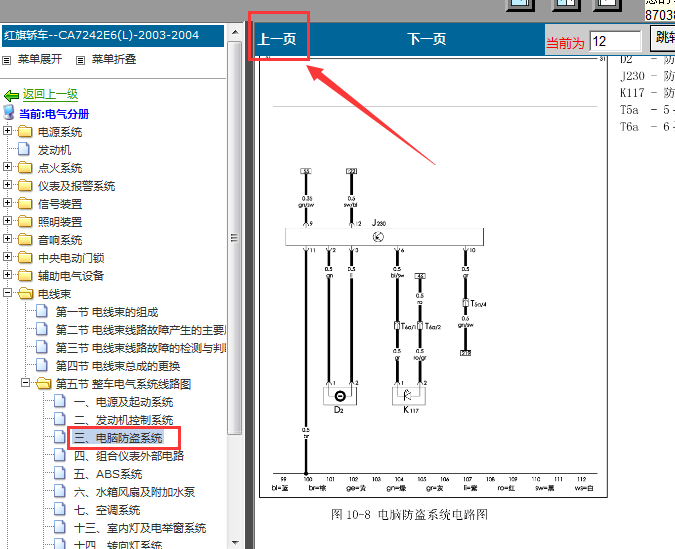Expand the 信号装置 folder

tap(7, 202)
